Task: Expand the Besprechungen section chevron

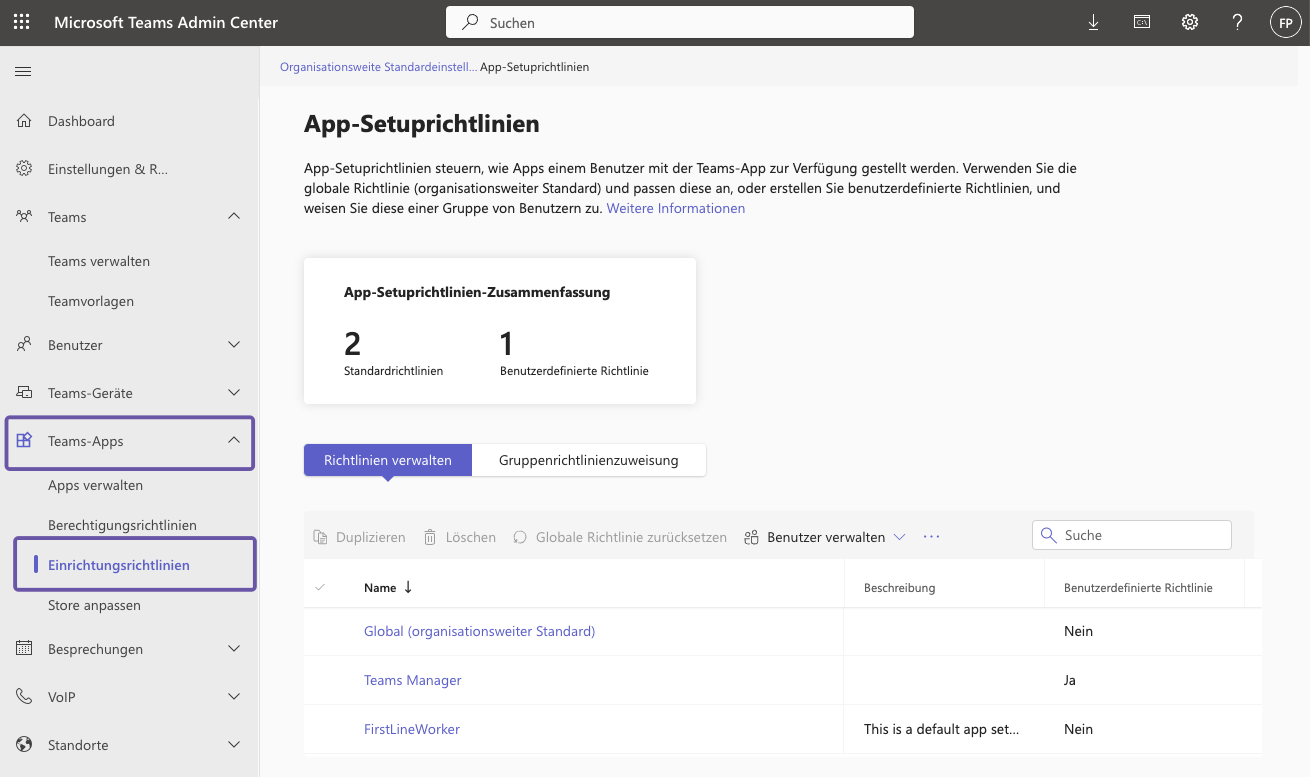Action: click(234, 649)
